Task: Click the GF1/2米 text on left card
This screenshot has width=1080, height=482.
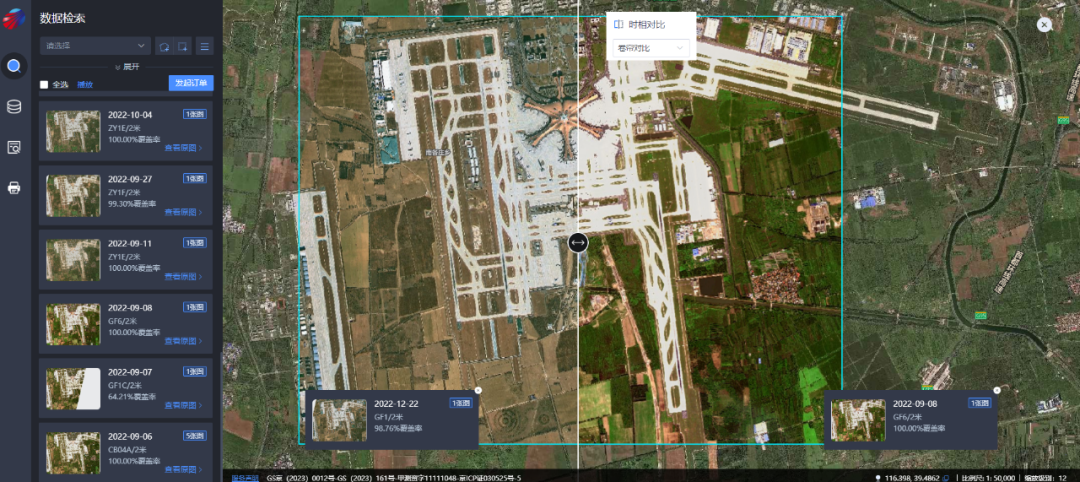Action: (x=388, y=417)
